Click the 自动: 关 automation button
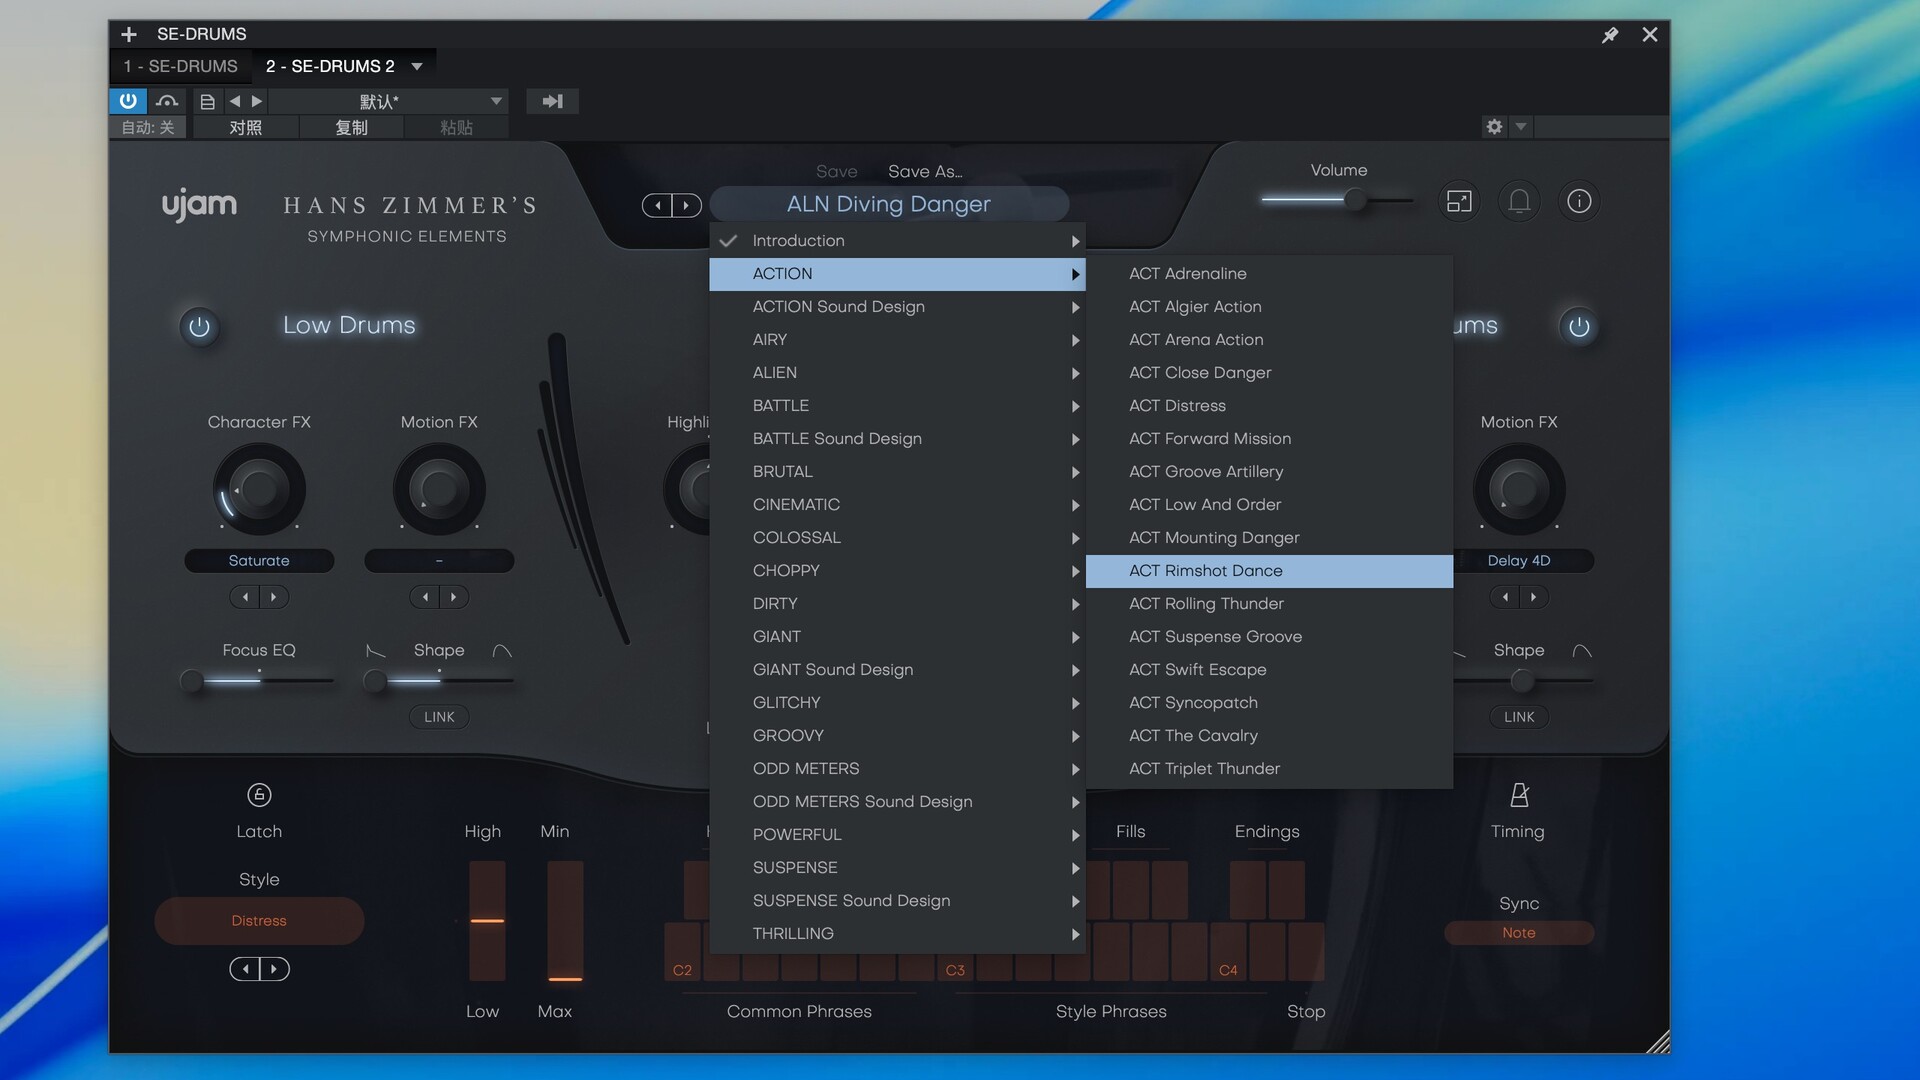 click(148, 127)
